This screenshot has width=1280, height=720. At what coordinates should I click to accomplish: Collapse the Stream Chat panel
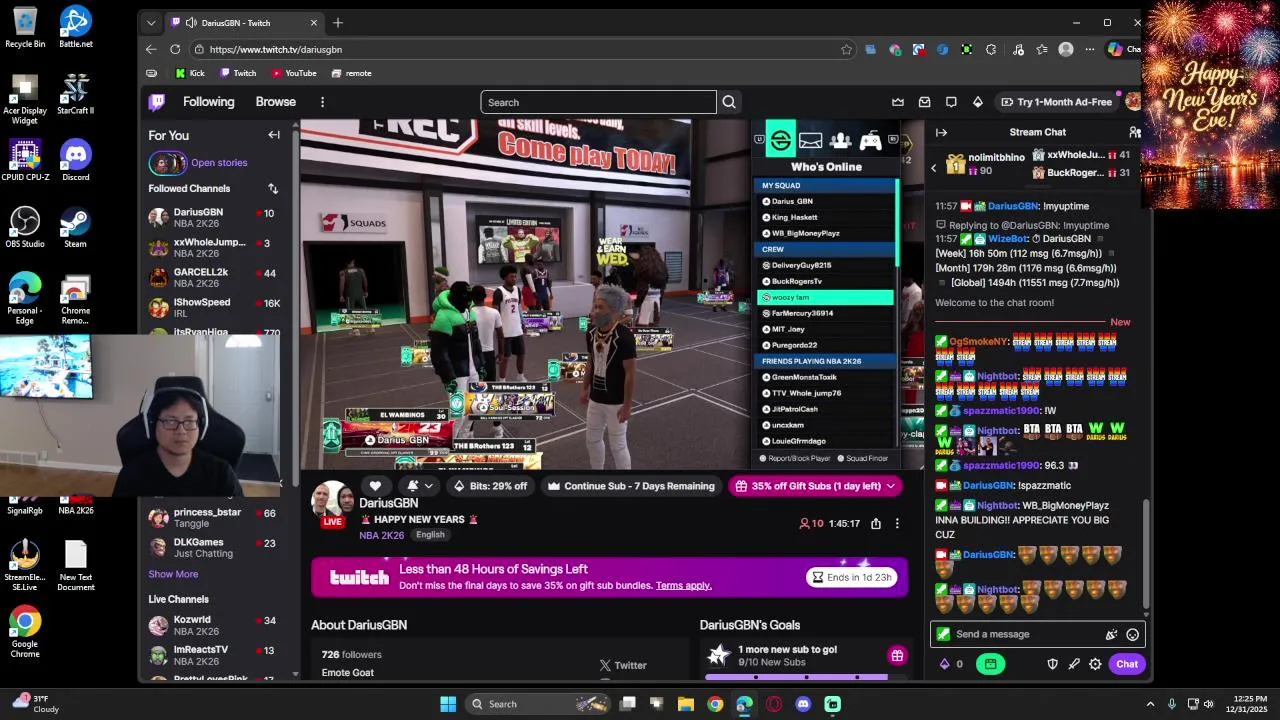(x=941, y=132)
